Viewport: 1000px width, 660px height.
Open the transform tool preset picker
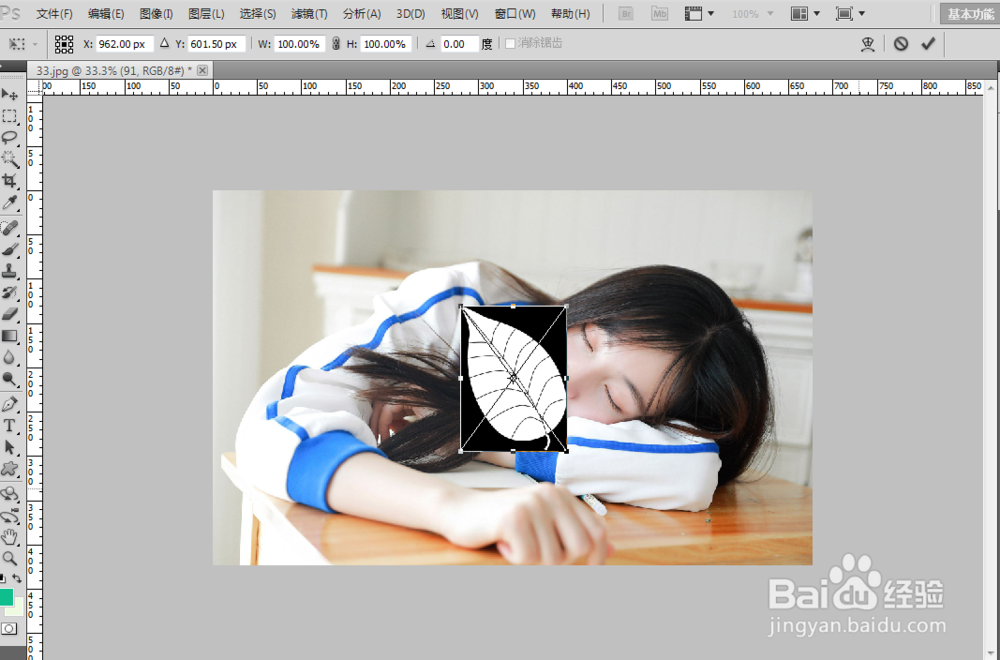click(22, 44)
